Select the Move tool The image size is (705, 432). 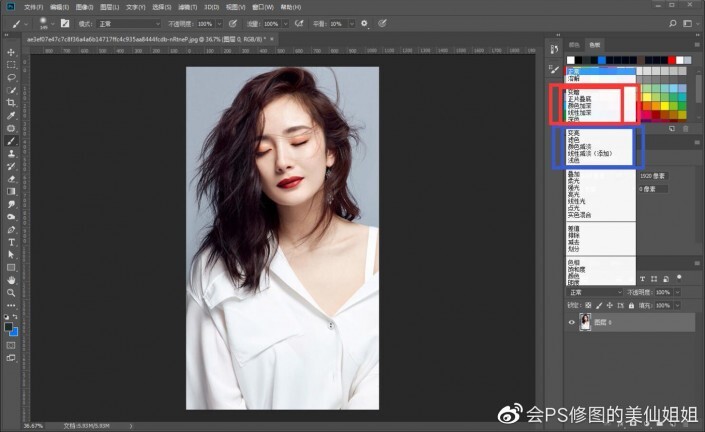(11, 52)
